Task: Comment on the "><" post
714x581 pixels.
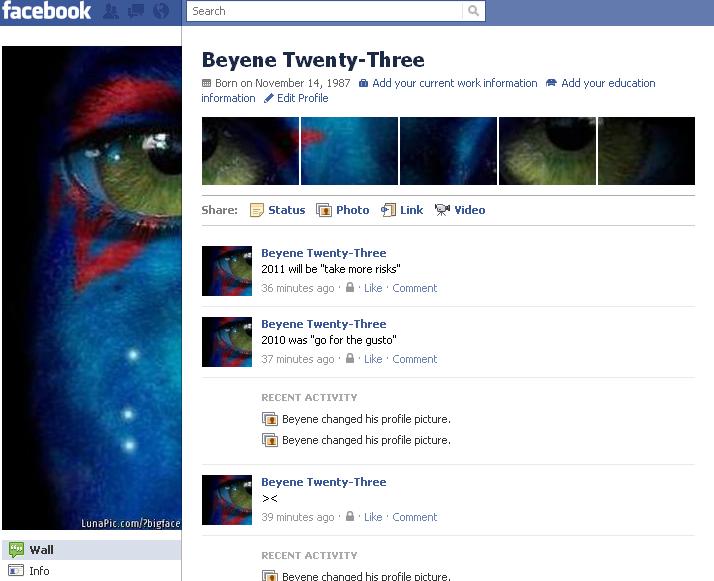Action: click(415, 517)
